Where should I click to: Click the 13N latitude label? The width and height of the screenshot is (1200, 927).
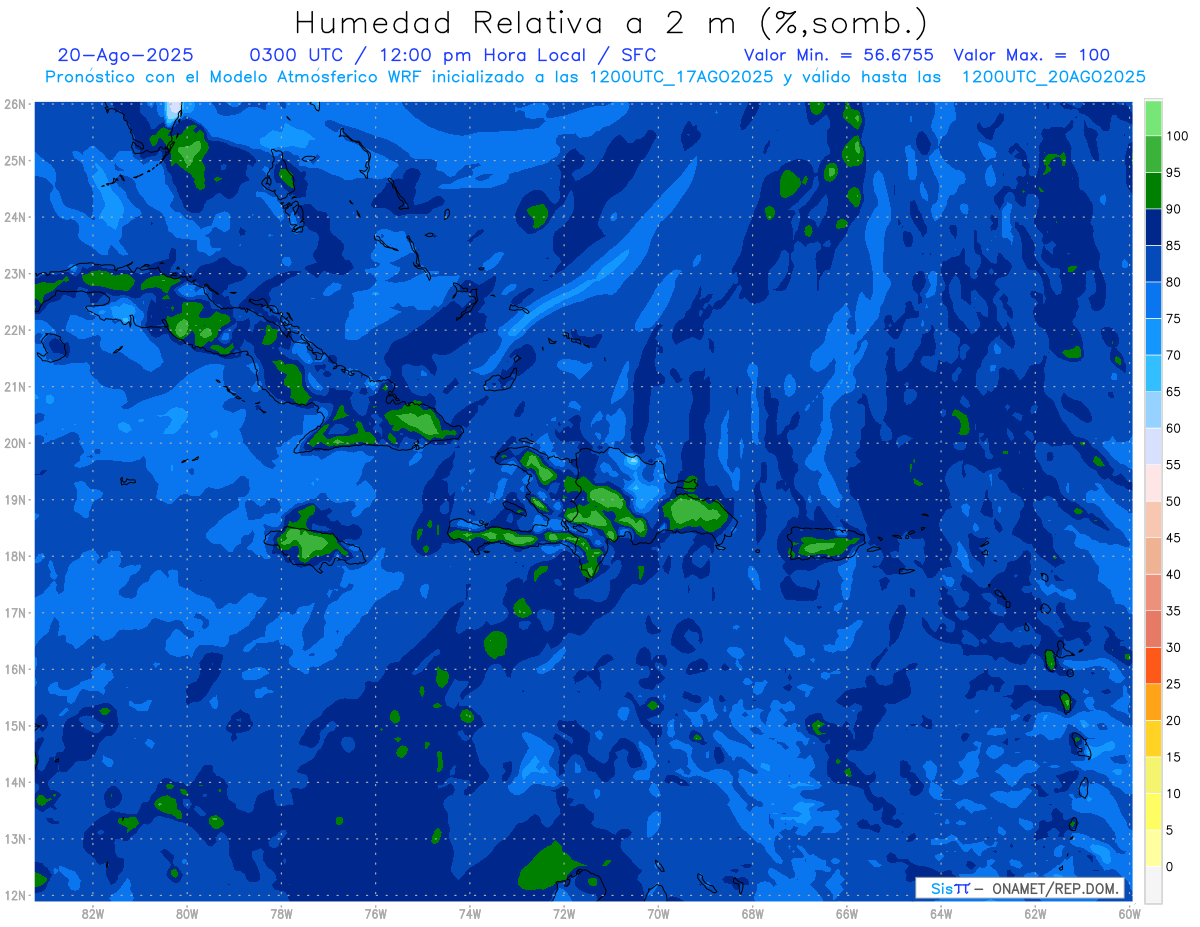15,838
